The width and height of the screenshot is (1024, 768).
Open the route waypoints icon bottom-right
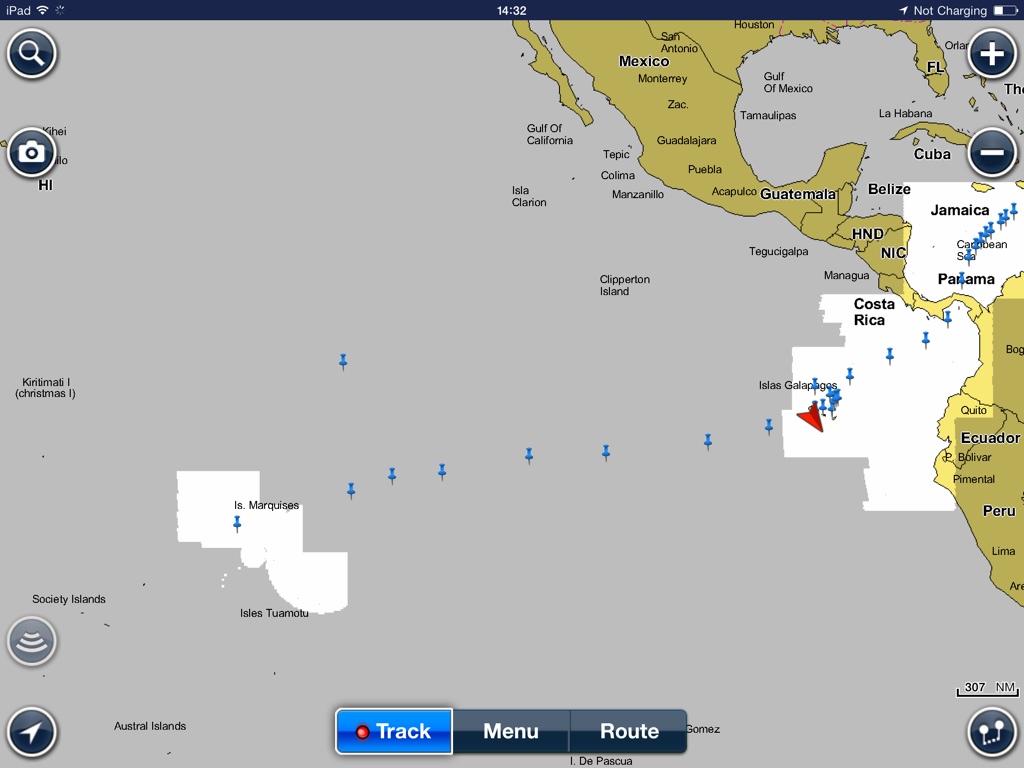click(991, 732)
